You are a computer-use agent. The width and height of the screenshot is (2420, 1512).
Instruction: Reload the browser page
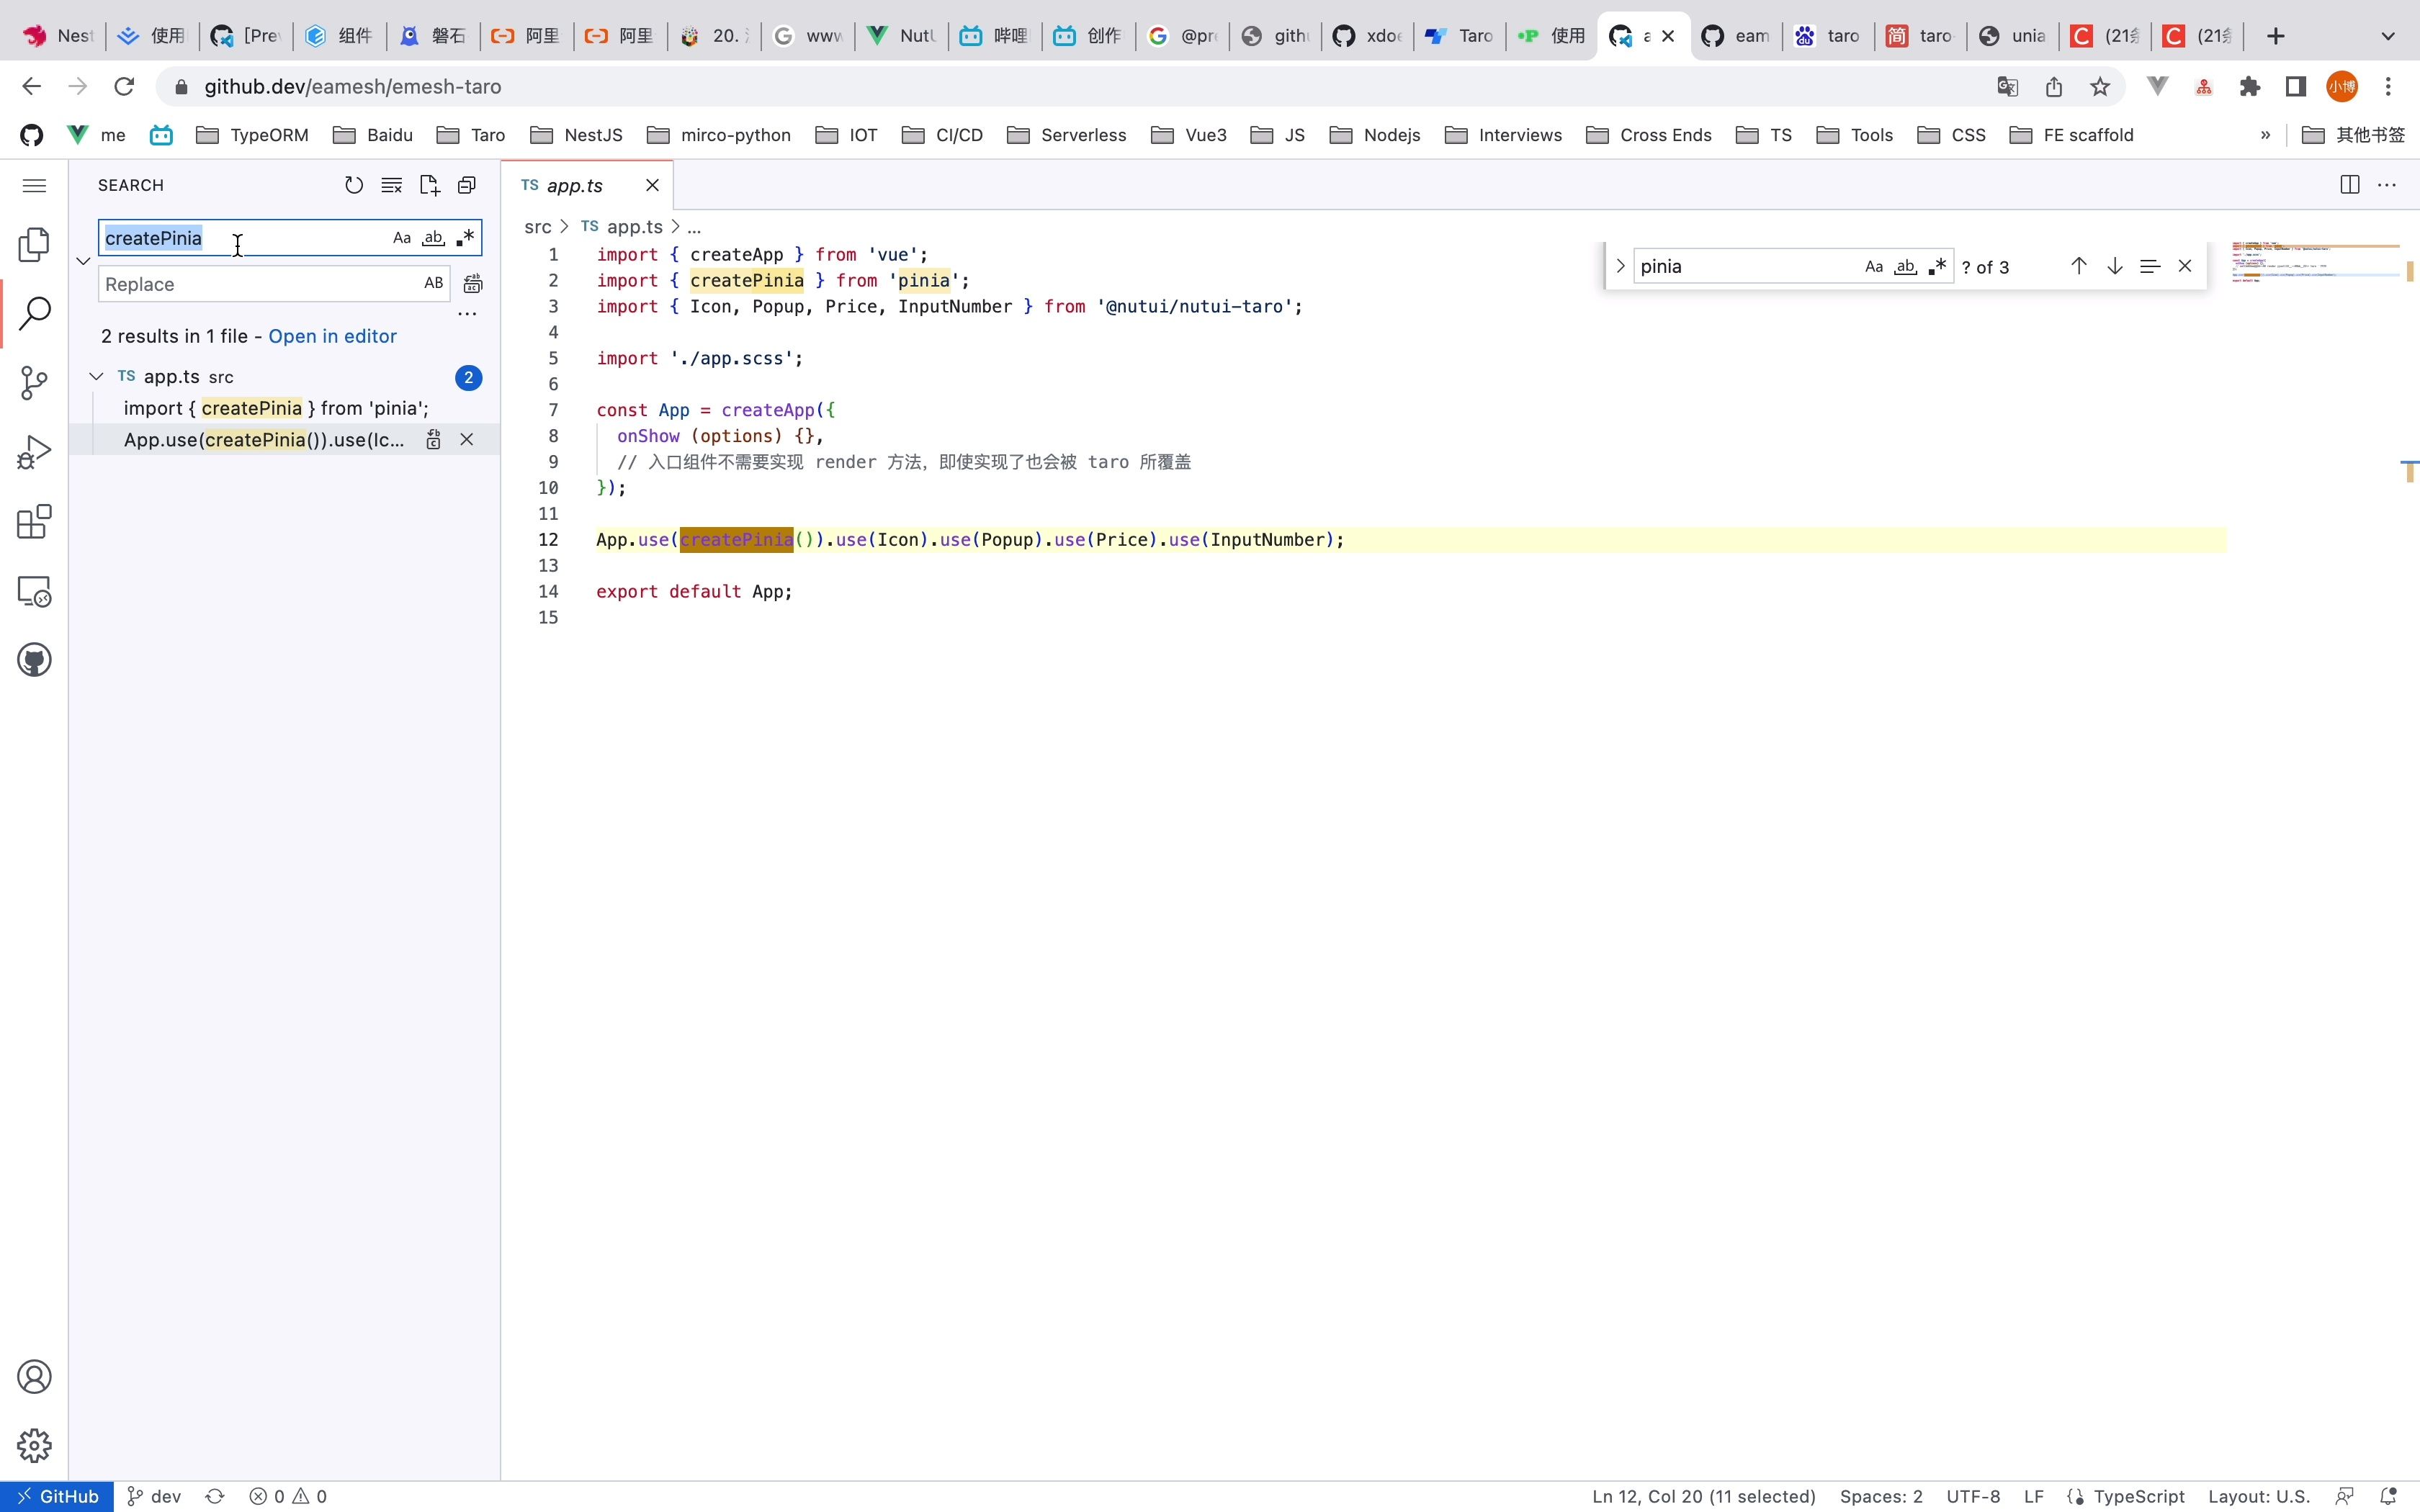(124, 87)
